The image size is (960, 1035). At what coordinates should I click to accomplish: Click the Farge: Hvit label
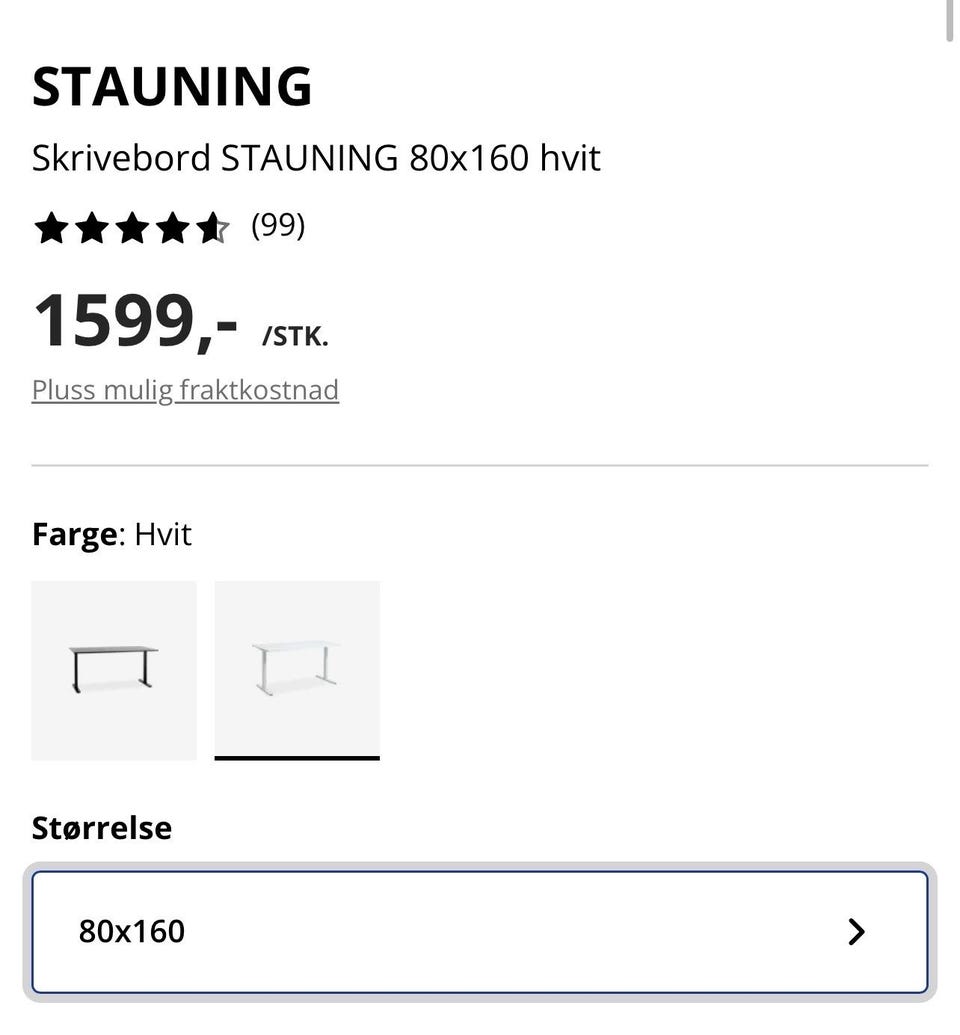pos(112,535)
